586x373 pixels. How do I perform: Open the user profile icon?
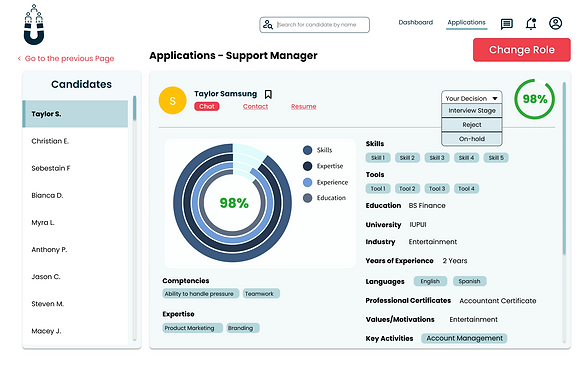[555, 23]
